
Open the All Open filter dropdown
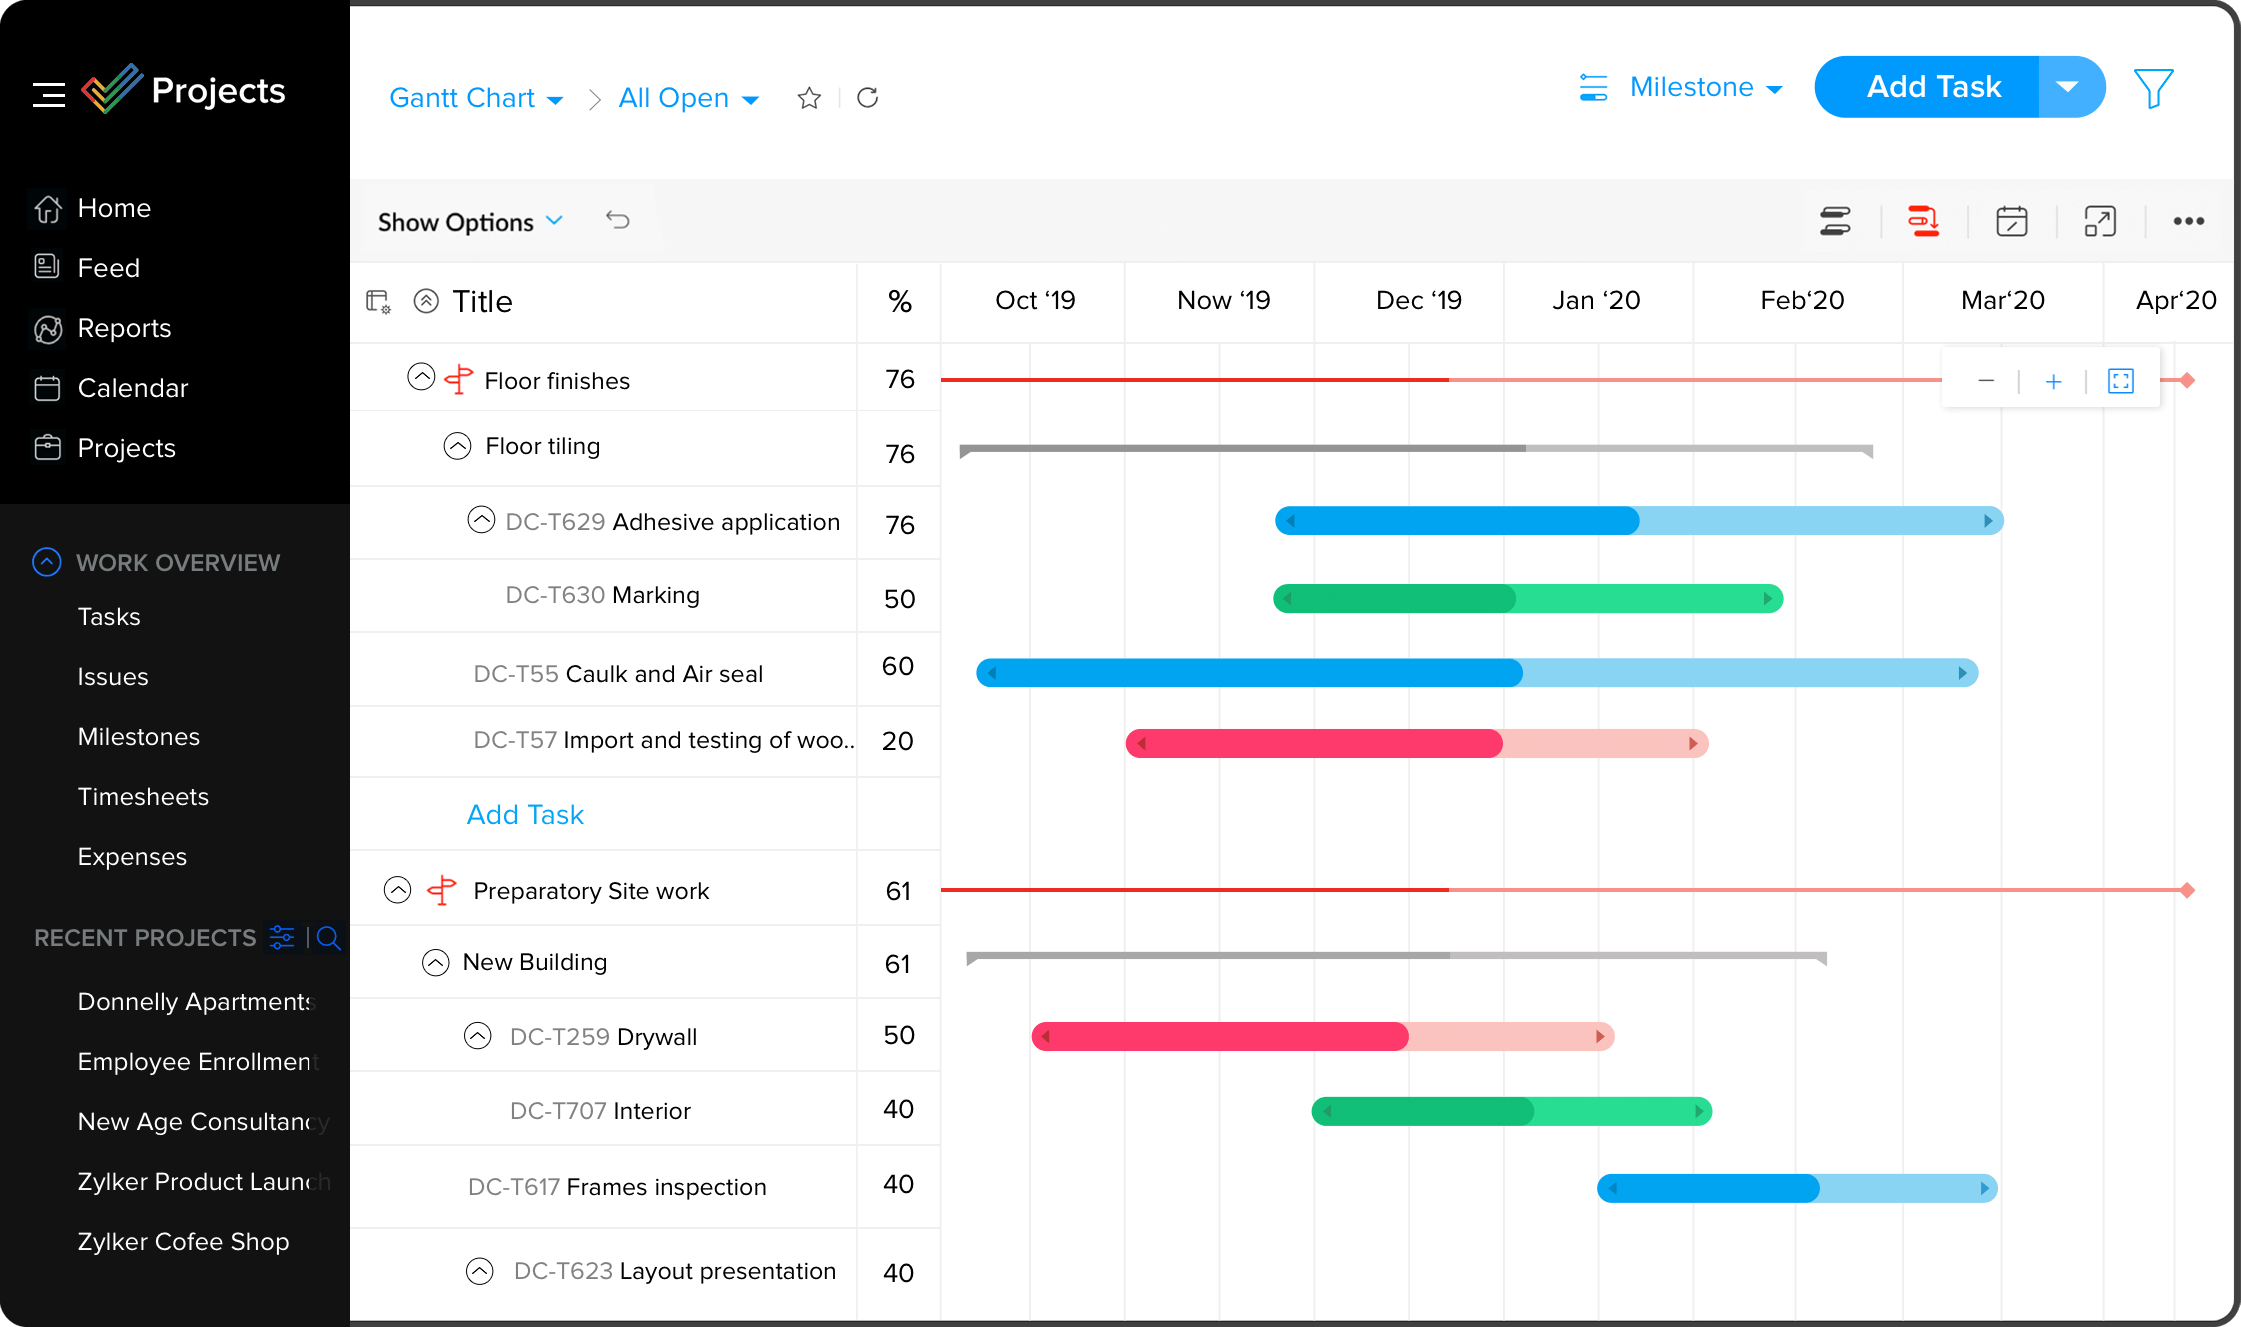tap(687, 96)
